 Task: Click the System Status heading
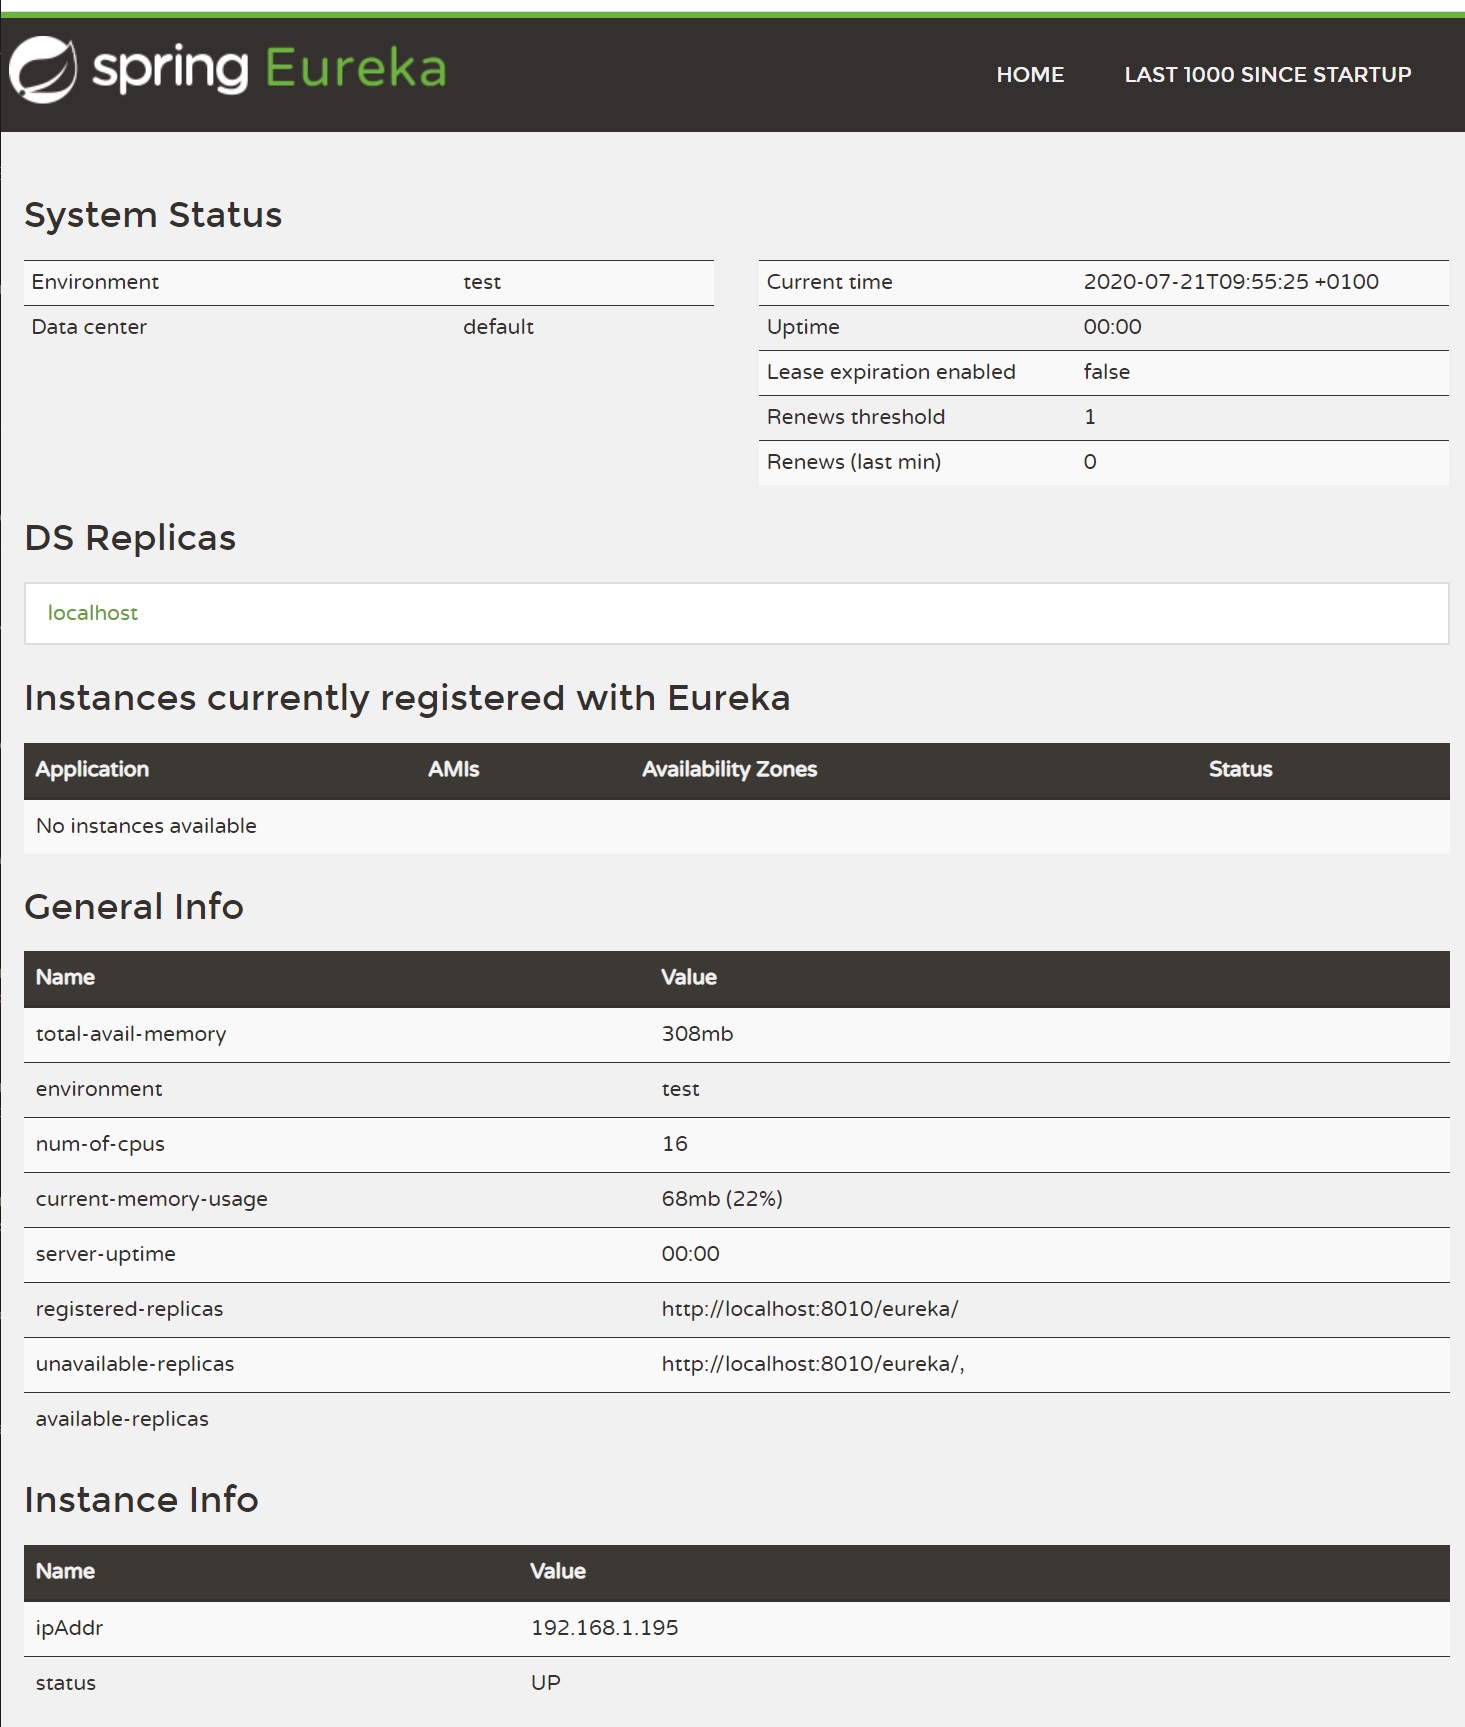[153, 215]
